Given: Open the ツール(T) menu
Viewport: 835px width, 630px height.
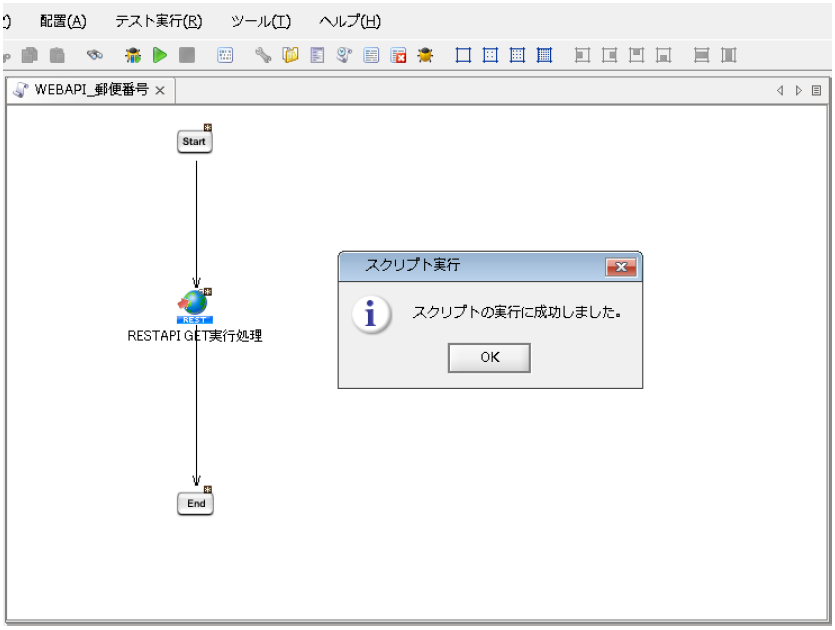Looking at the screenshot, I should (x=260, y=21).
